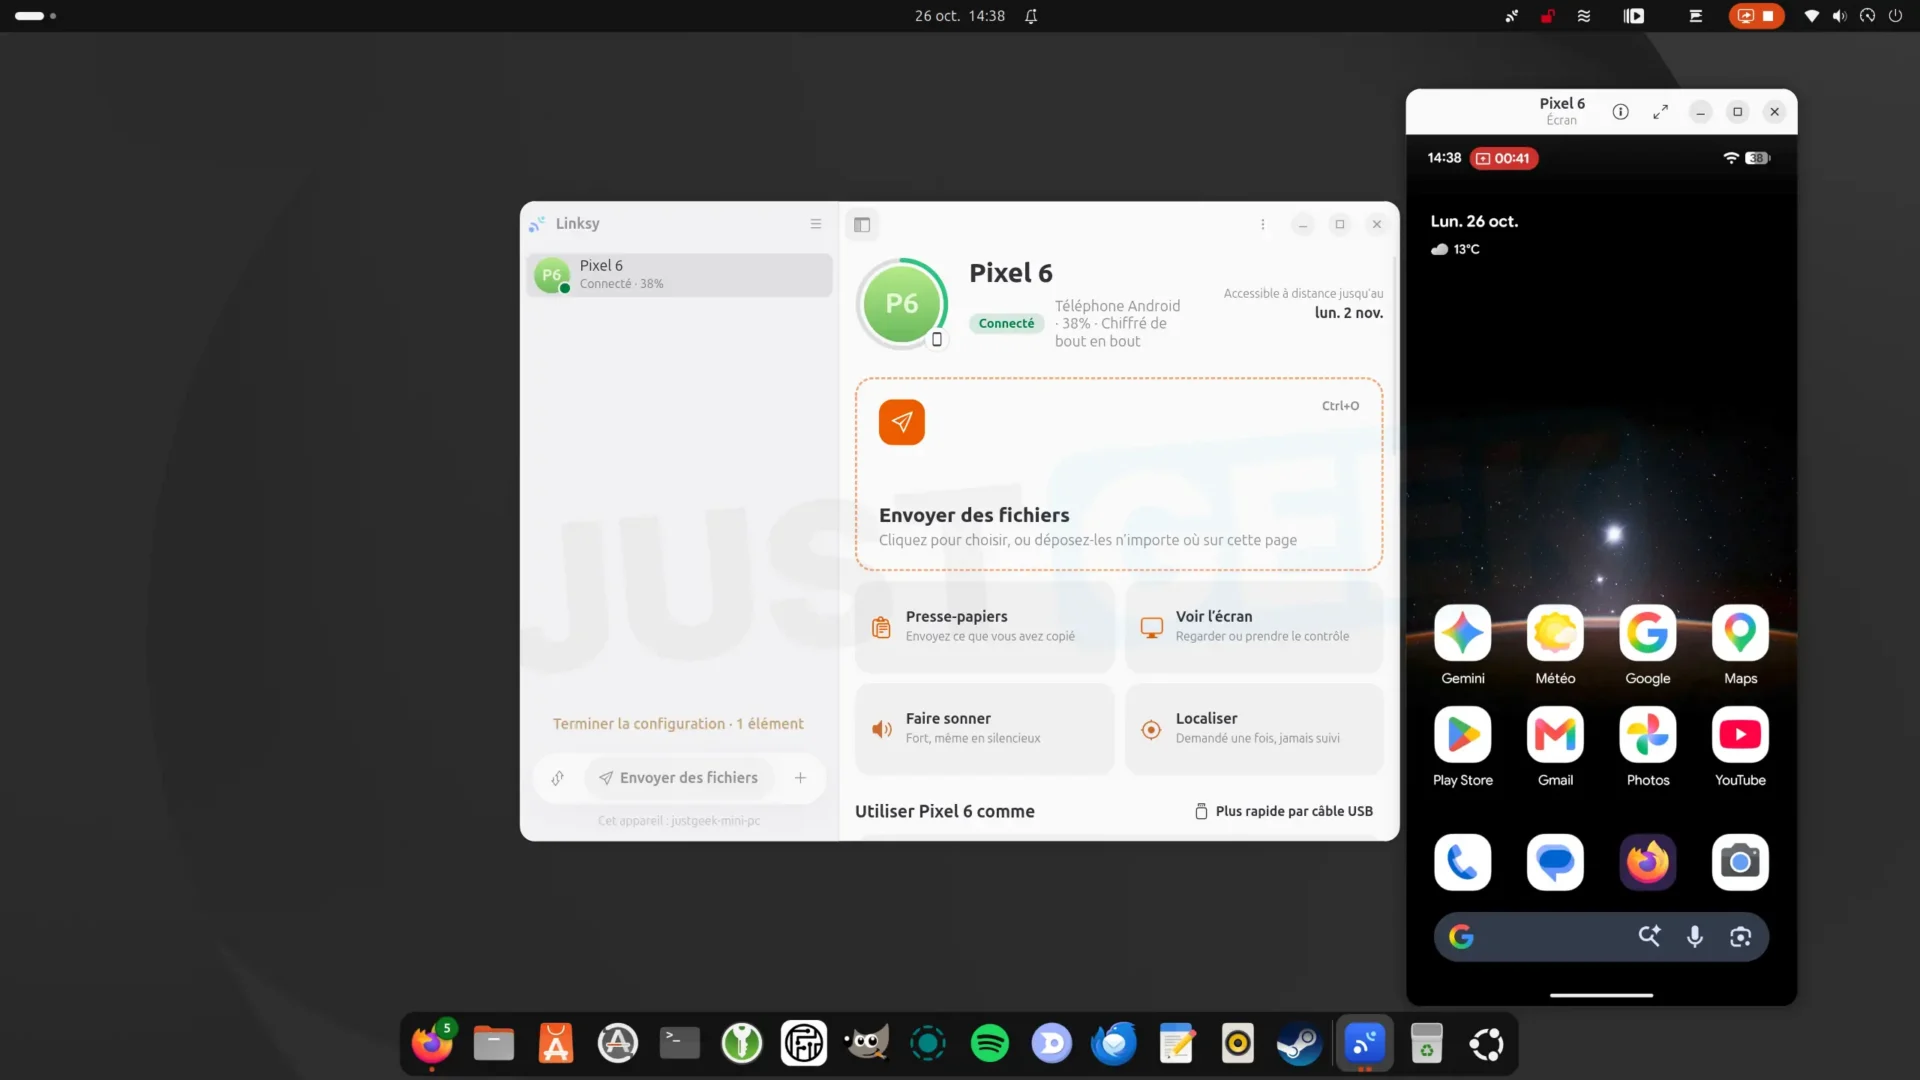This screenshot has height=1080, width=1920.
Task: Open the clock and date in top bar
Action: point(960,16)
